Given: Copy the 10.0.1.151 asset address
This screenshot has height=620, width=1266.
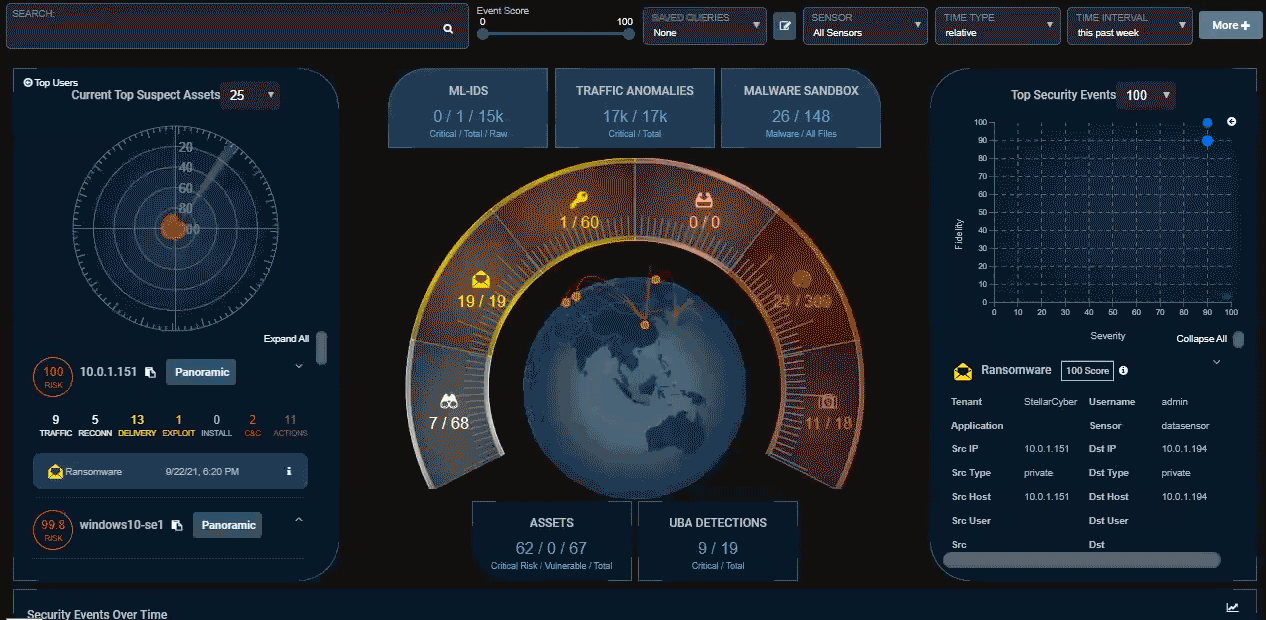Looking at the screenshot, I should click(150, 372).
